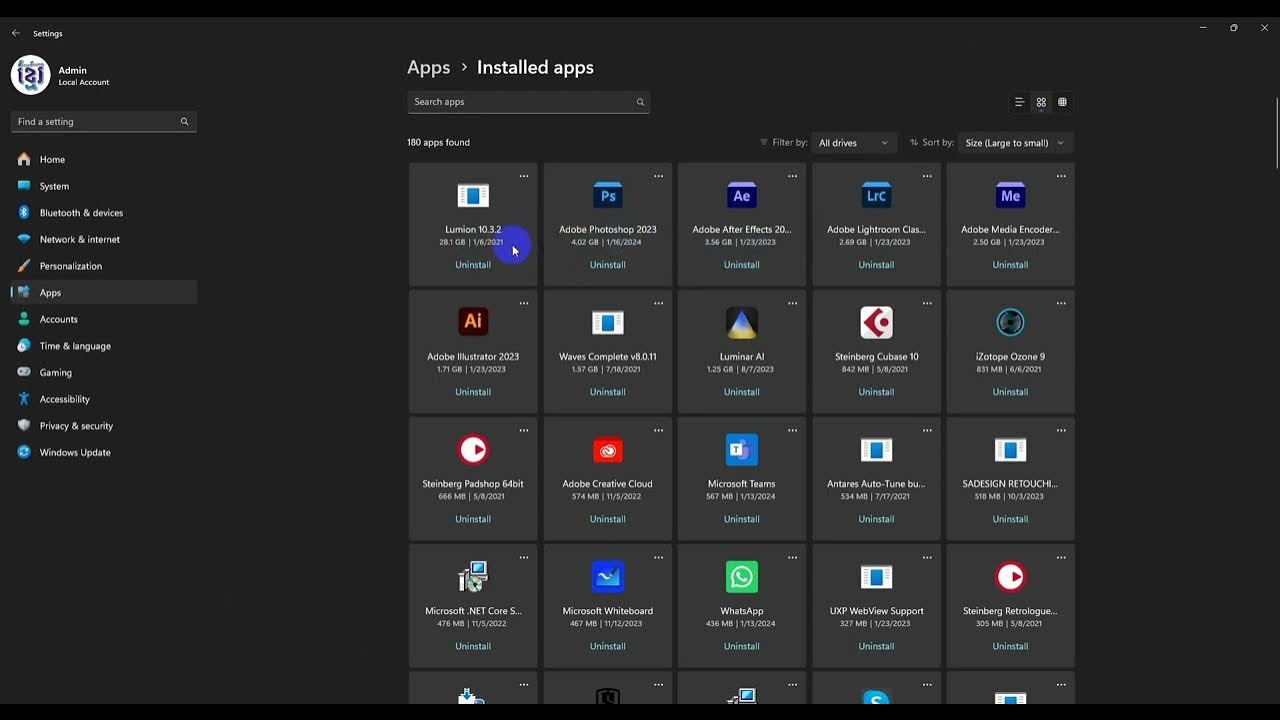Click the Adobe After Effects icon

742,196
